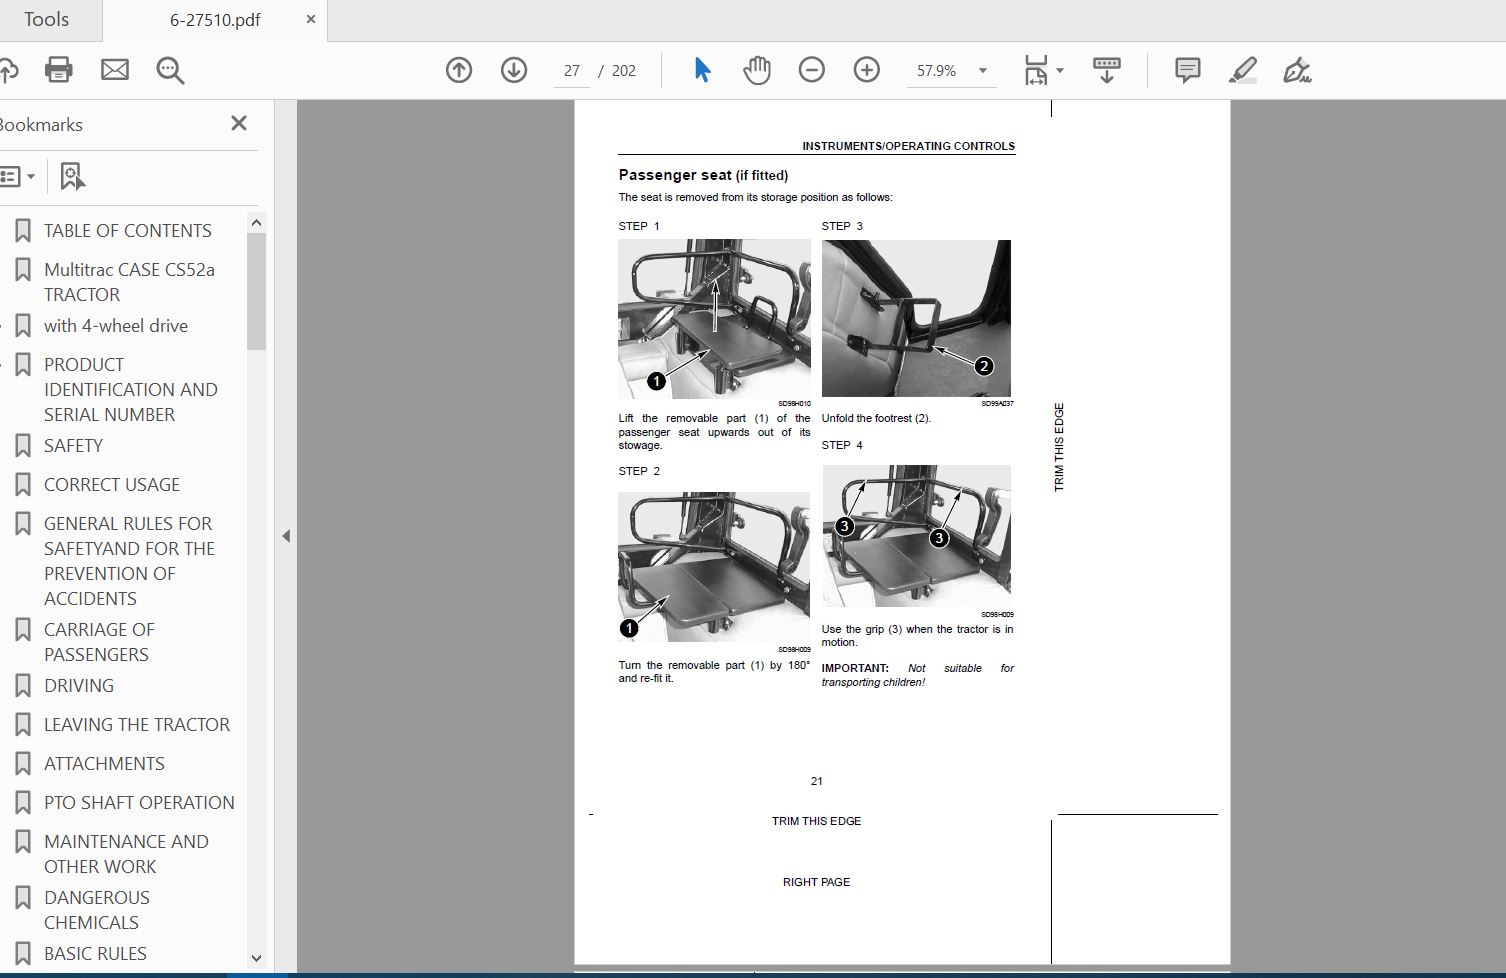Close the 6-27510.pdf tab
1506x978 pixels.
(311, 19)
